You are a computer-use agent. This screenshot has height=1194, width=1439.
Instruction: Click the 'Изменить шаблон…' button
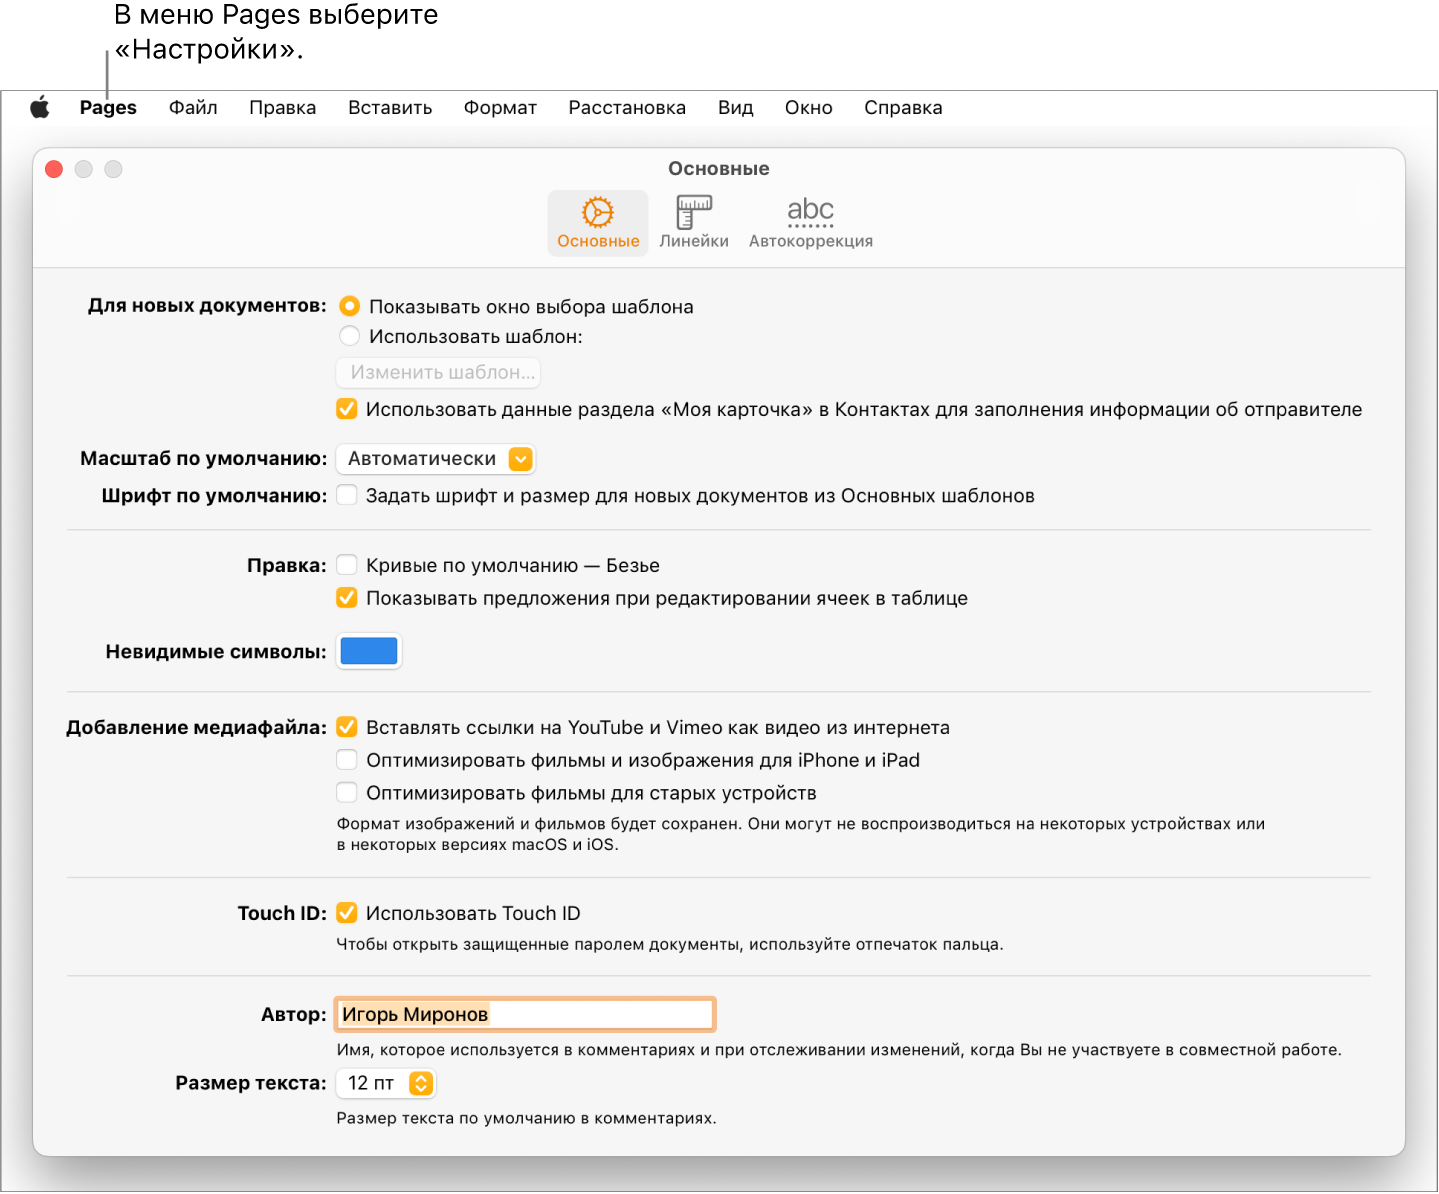438,373
